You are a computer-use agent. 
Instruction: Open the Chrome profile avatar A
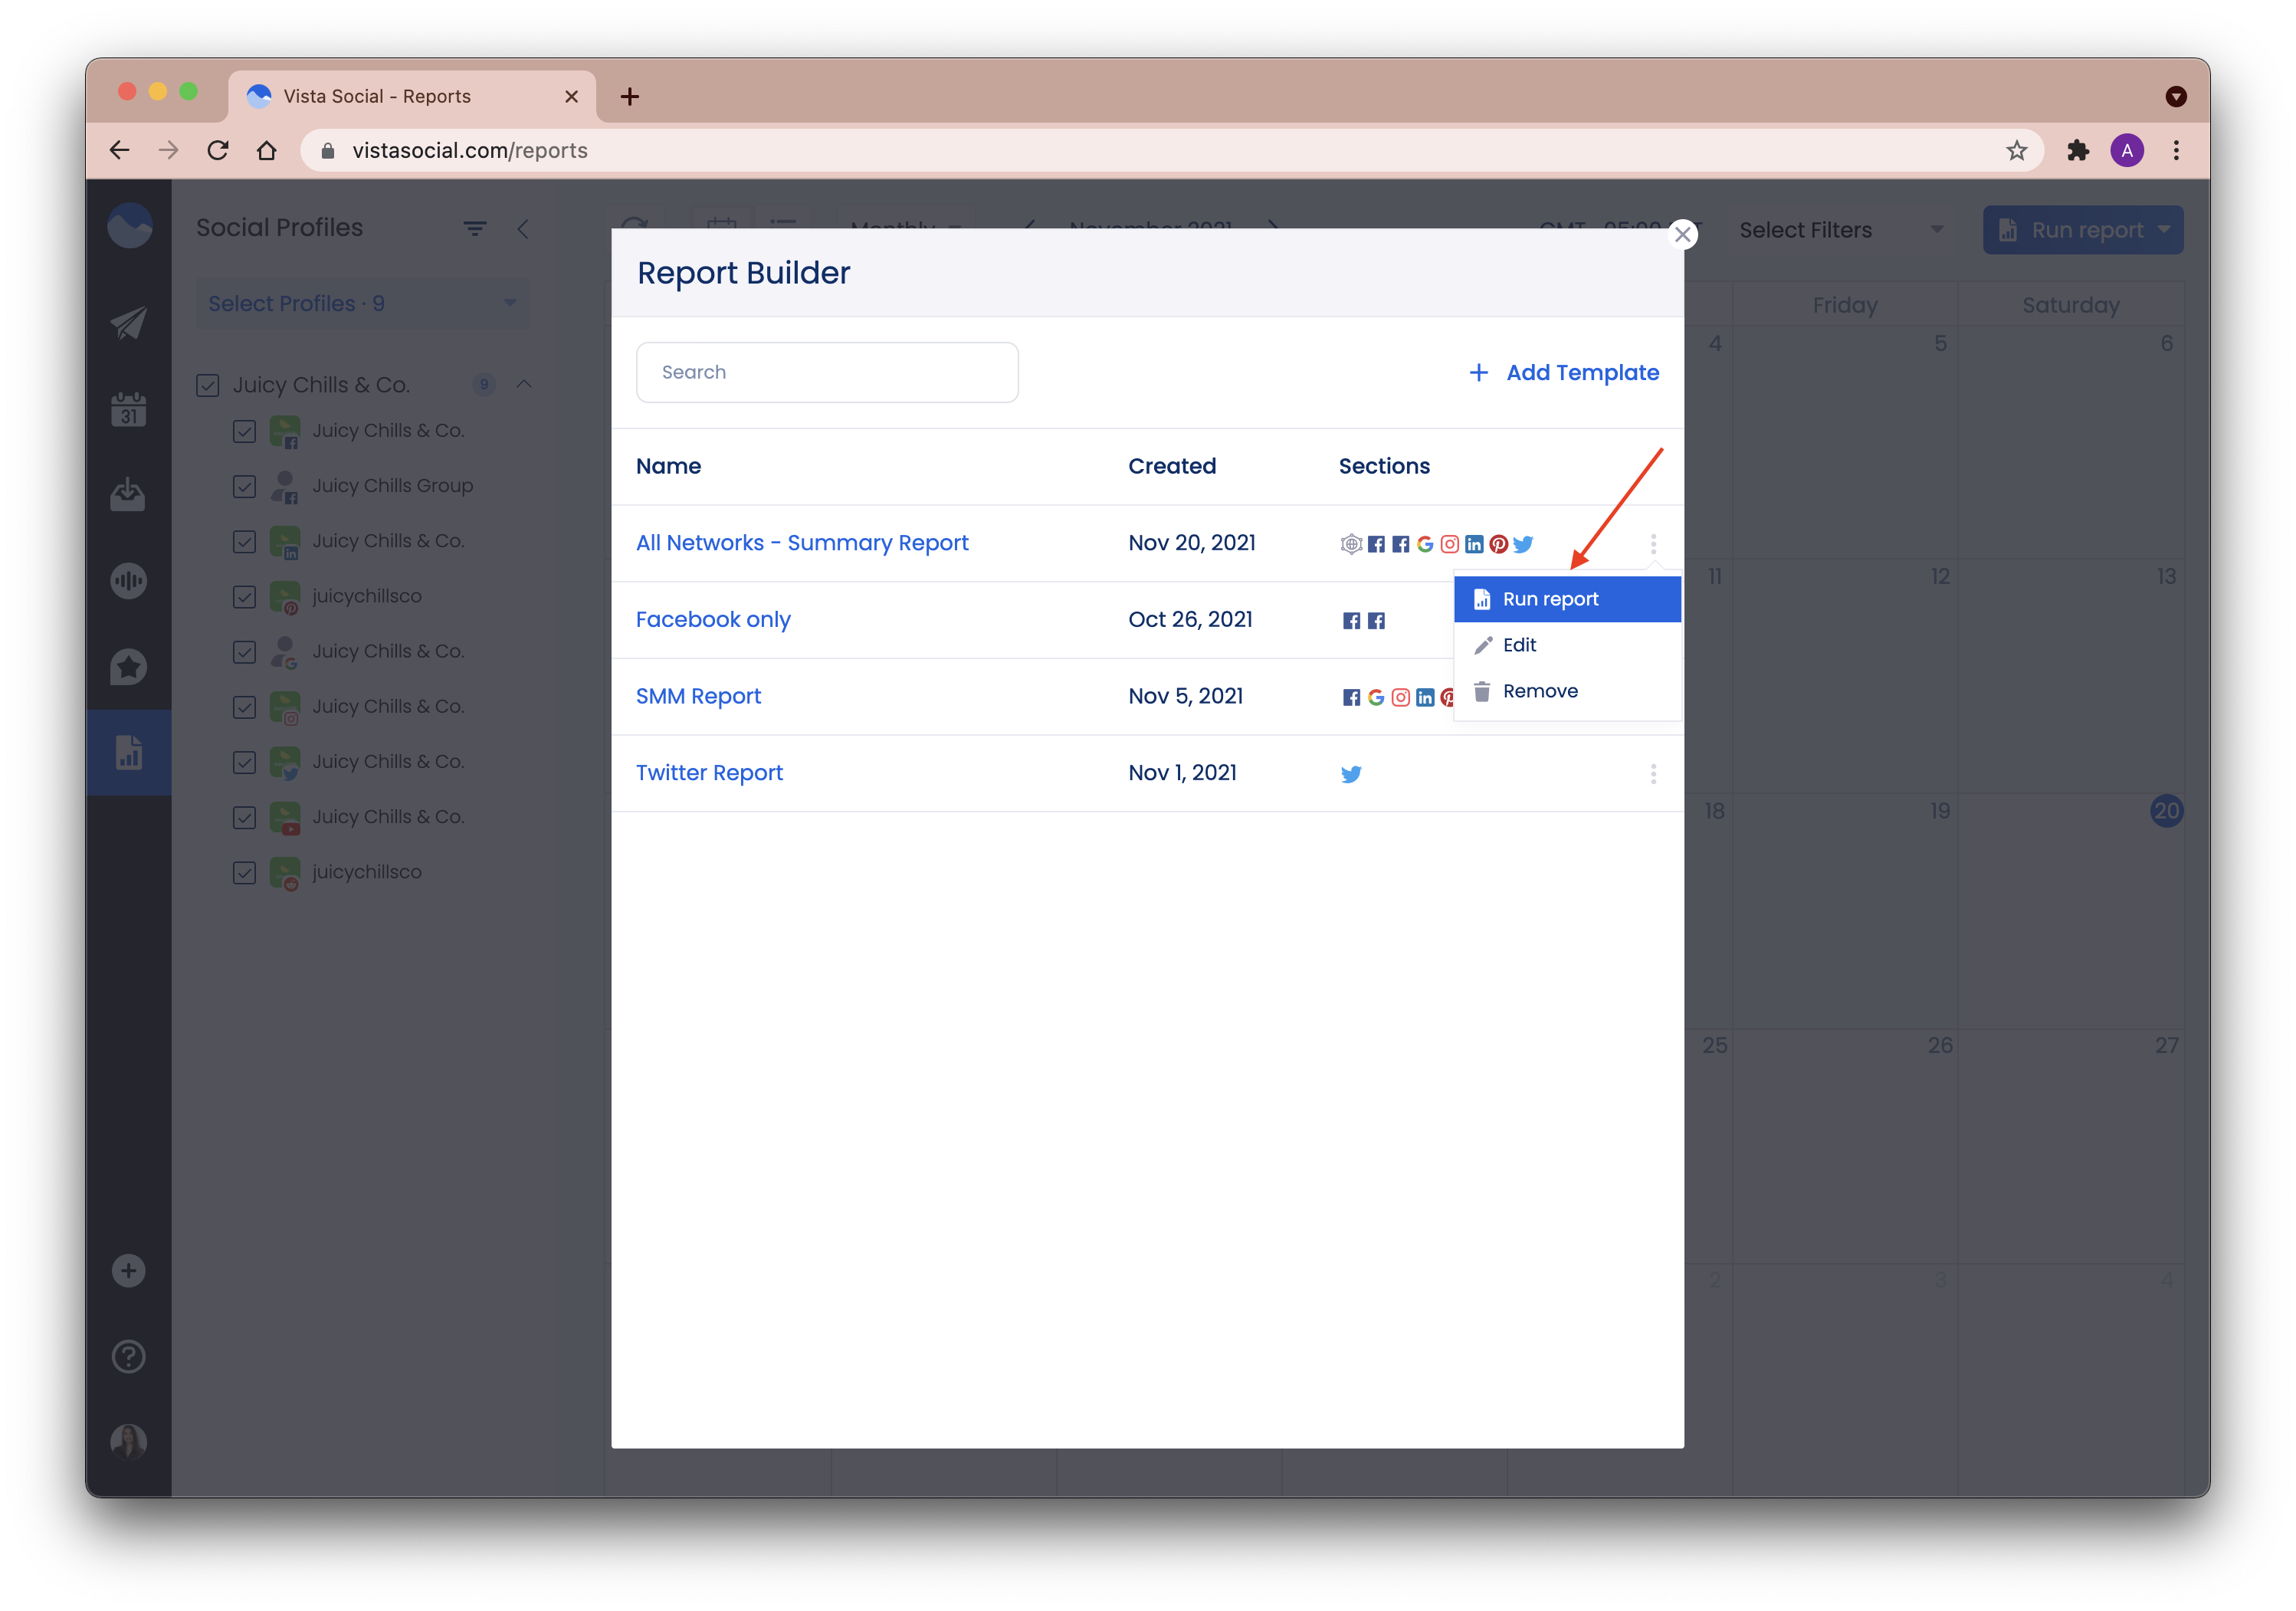pyautogui.click(x=2127, y=150)
